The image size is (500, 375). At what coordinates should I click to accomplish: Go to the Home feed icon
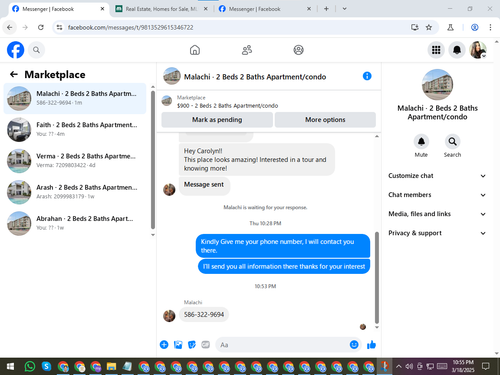point(195,50)
